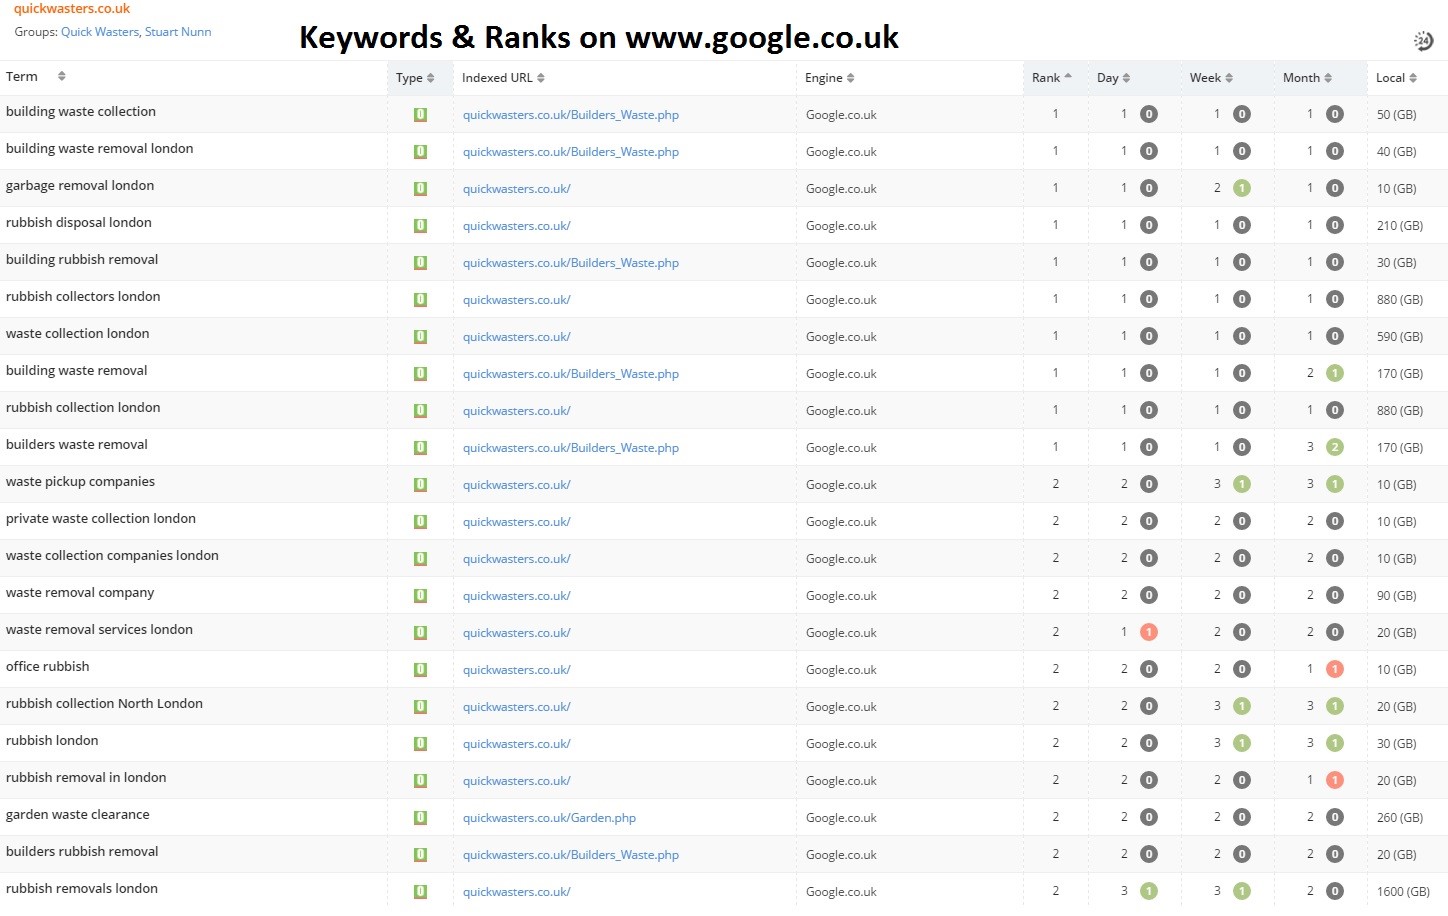Click local volume '590 (GB)' cell
This screenshot has height=916, width=1448.
(x=1400, y=337)
